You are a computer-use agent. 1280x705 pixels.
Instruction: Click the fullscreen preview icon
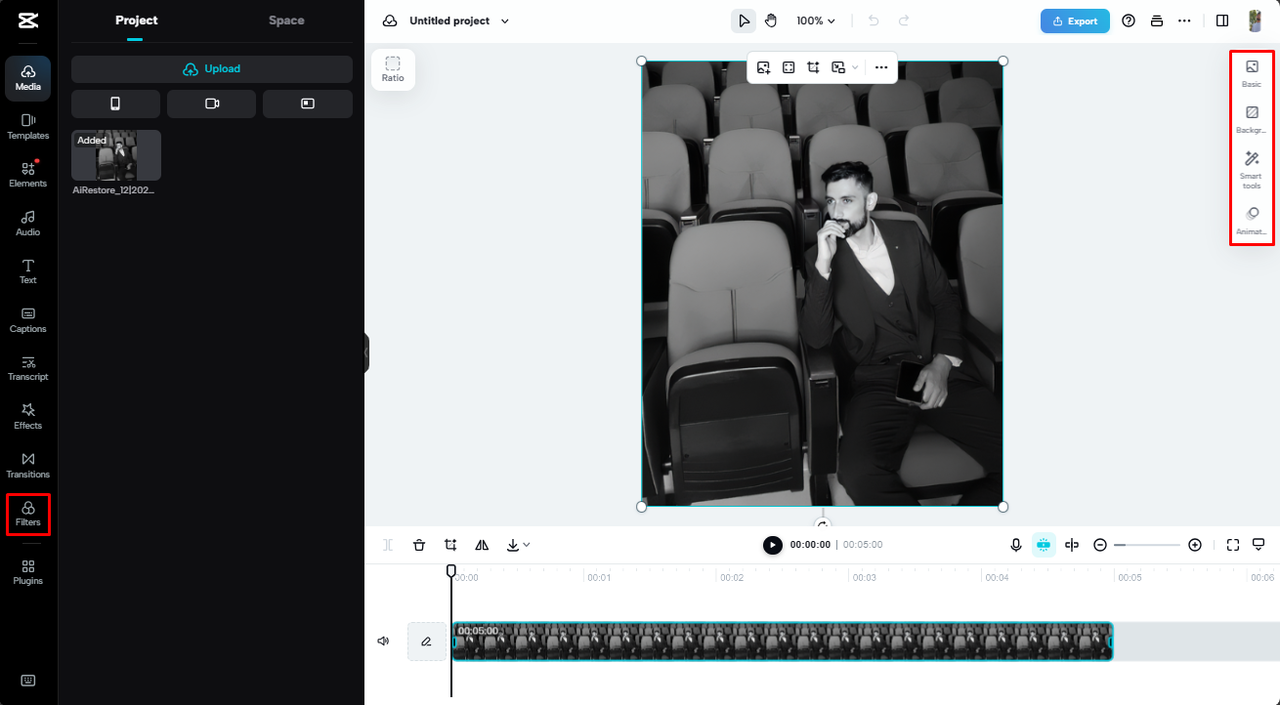point(1233,545)
